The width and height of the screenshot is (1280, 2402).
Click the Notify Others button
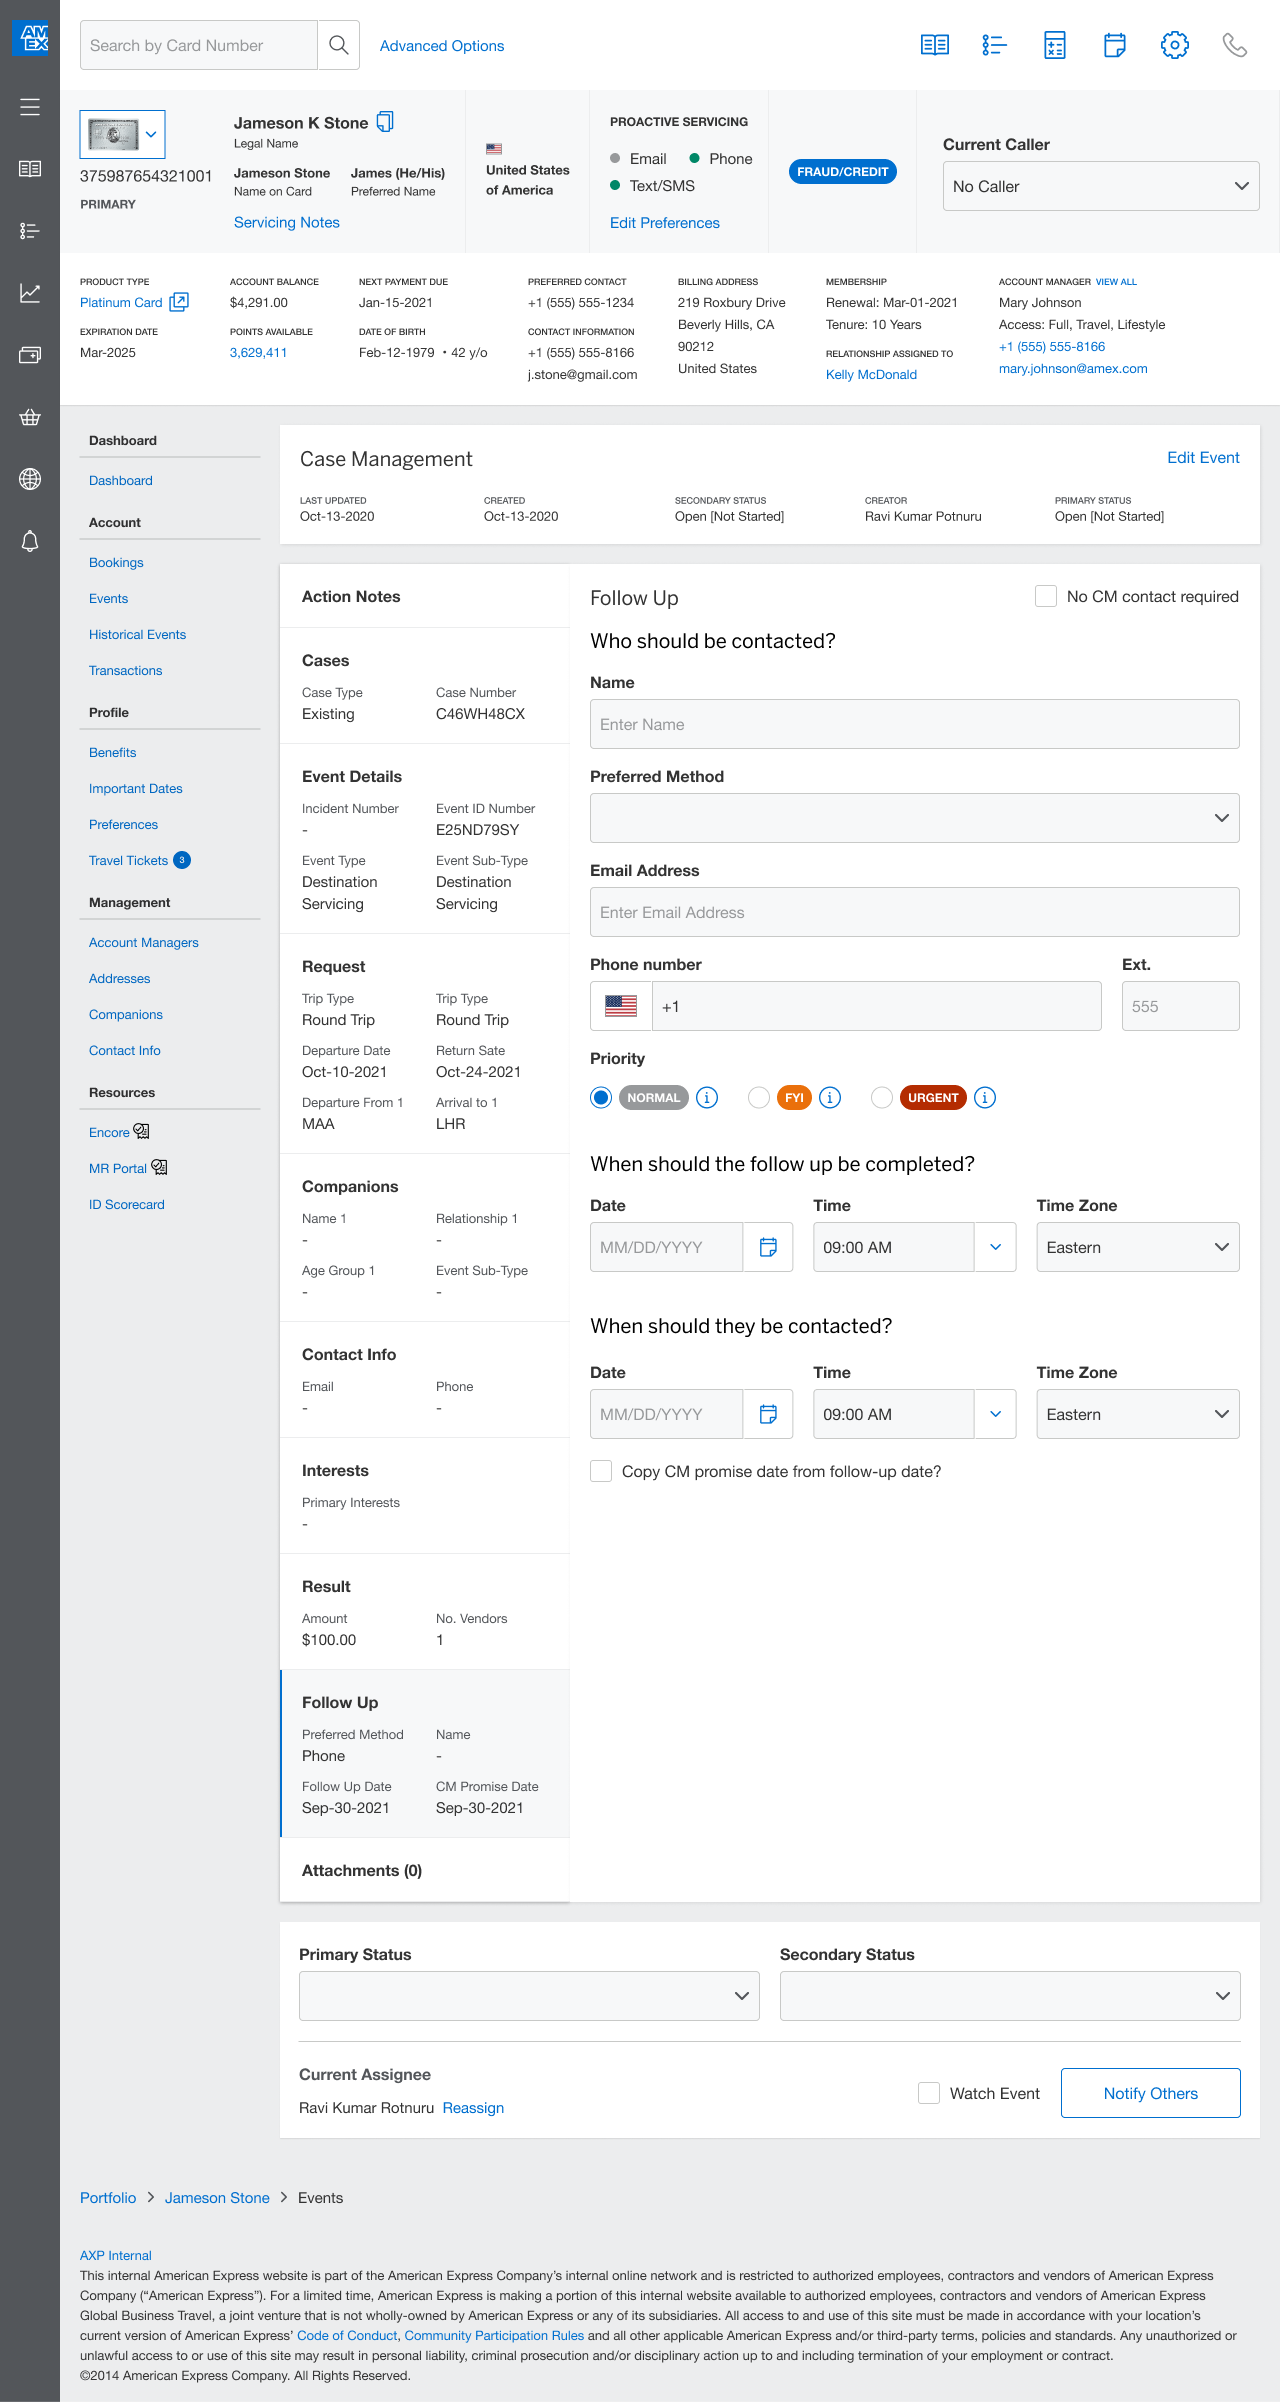coord(1150,2093)
